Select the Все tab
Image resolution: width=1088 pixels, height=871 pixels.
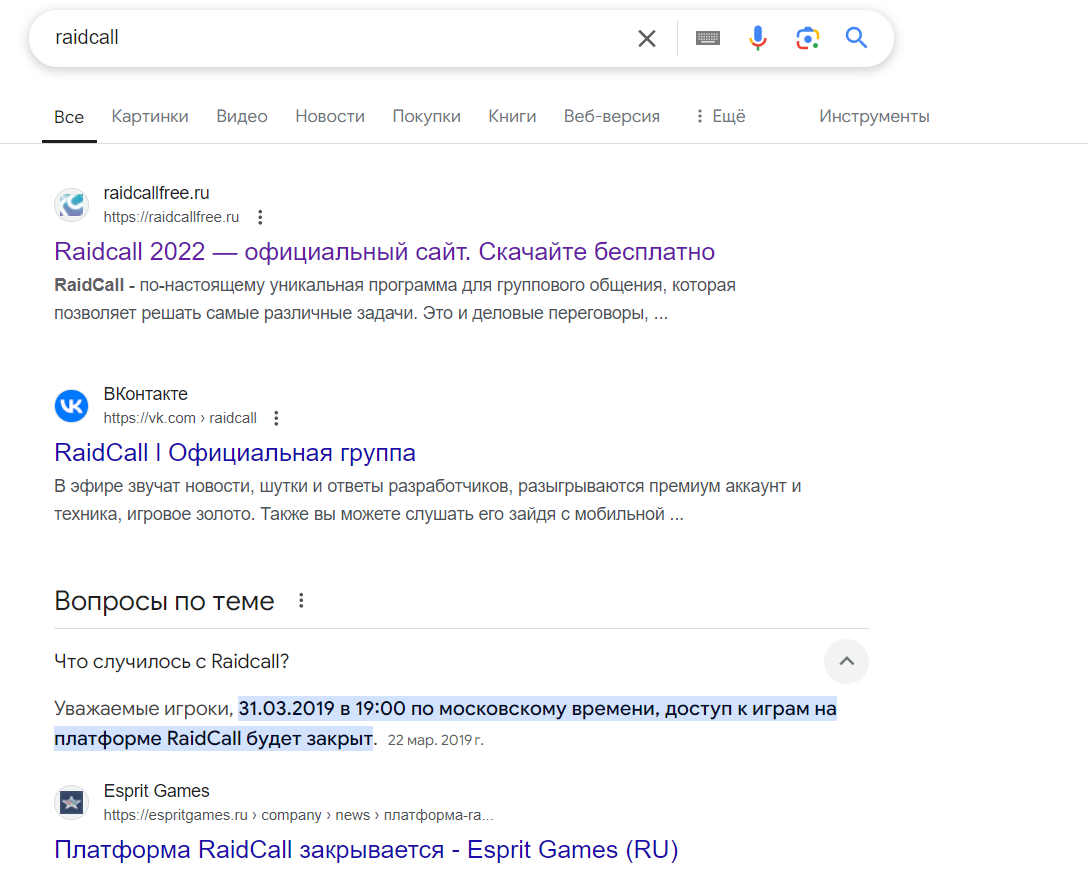pyautogui.click(x=69, y=117)
